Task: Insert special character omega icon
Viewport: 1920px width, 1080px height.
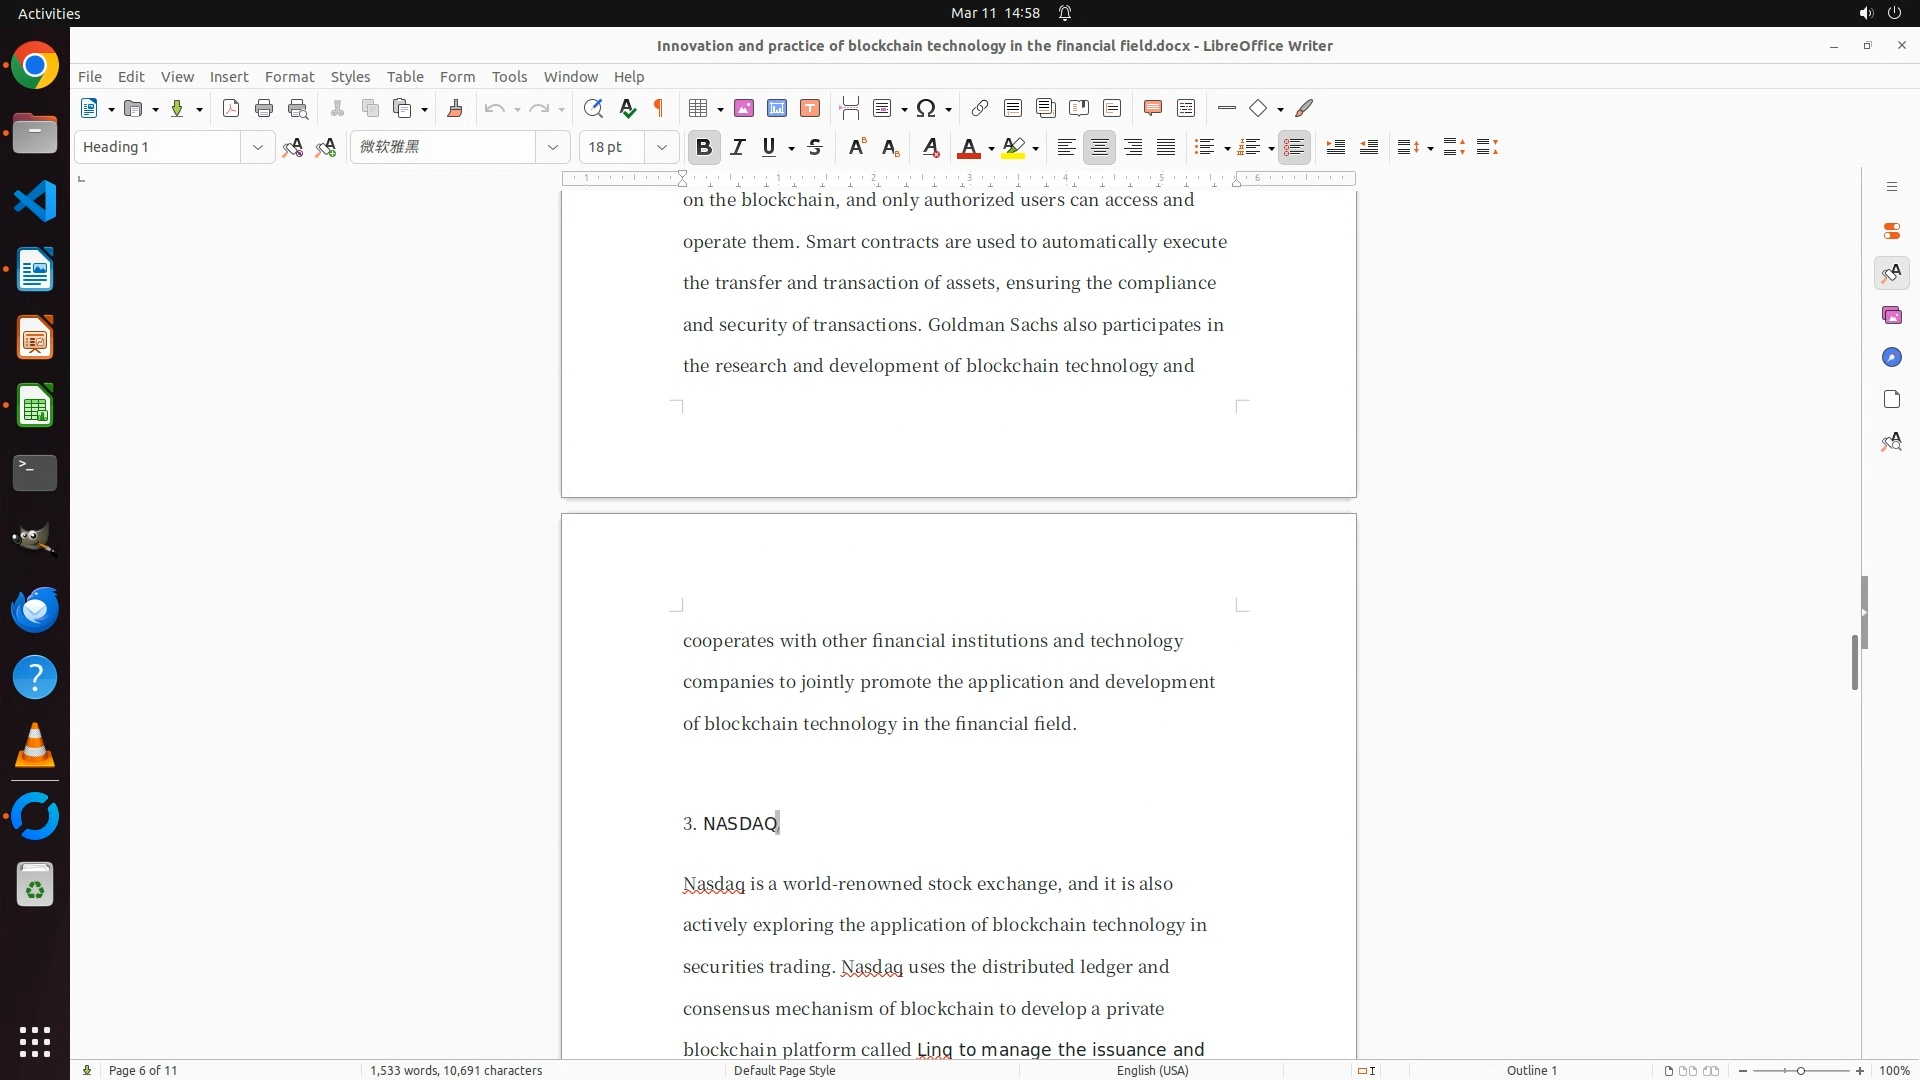Action: (x=926, y=109)
